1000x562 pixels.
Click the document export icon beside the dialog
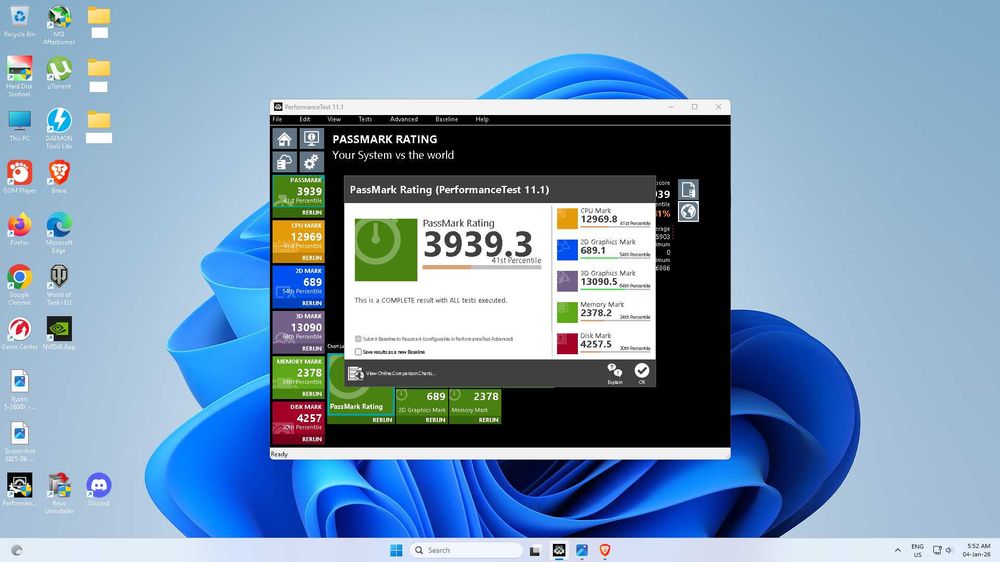point(688,189)
